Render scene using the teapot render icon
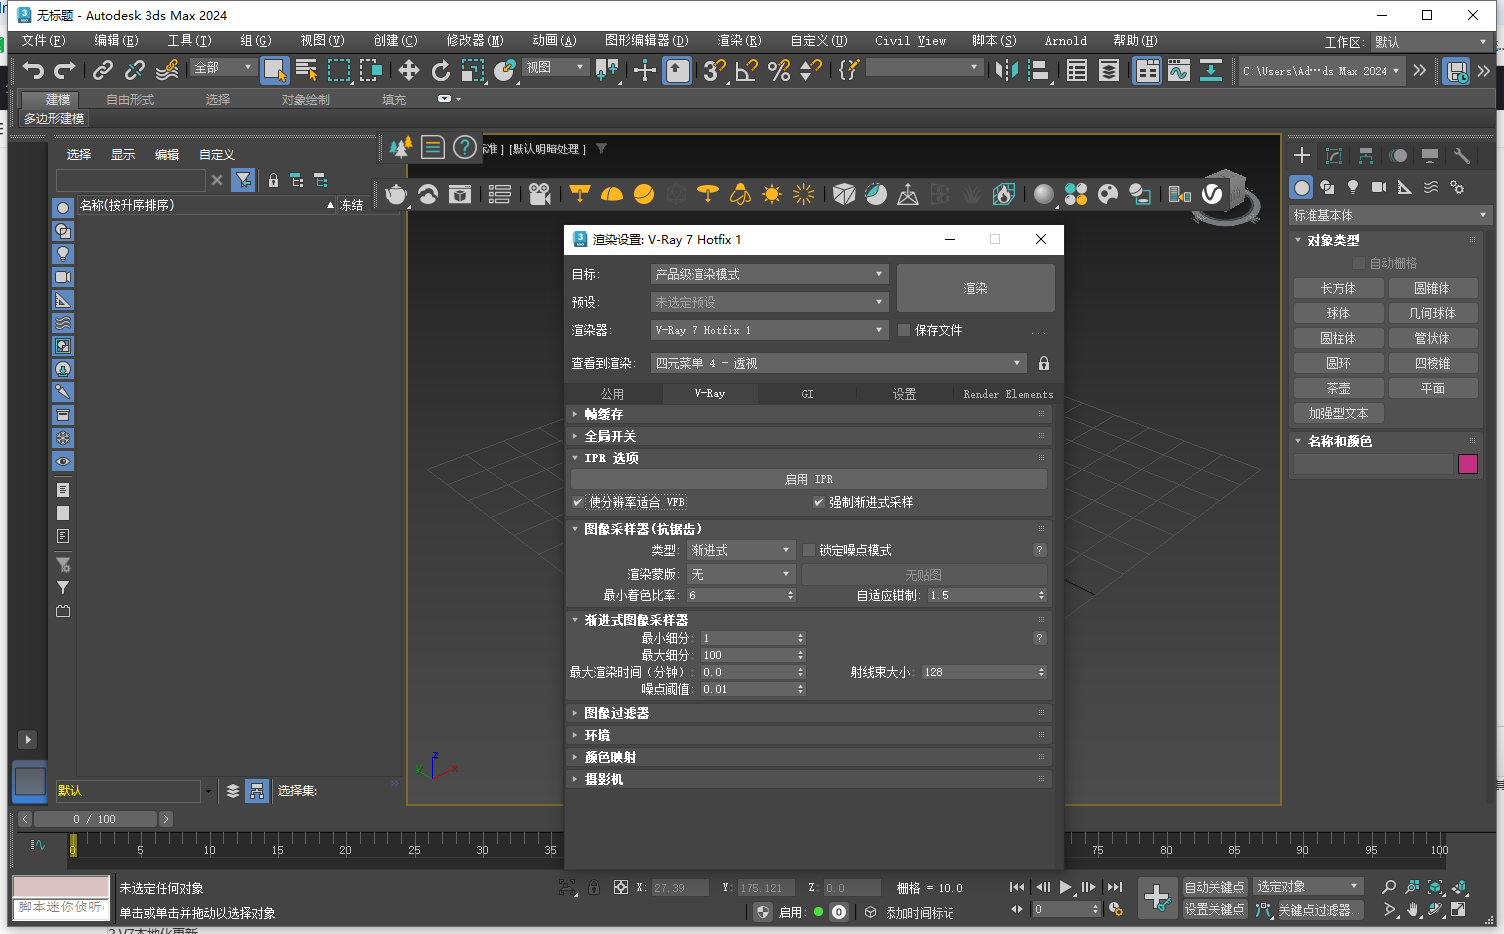 click(396, 193)
